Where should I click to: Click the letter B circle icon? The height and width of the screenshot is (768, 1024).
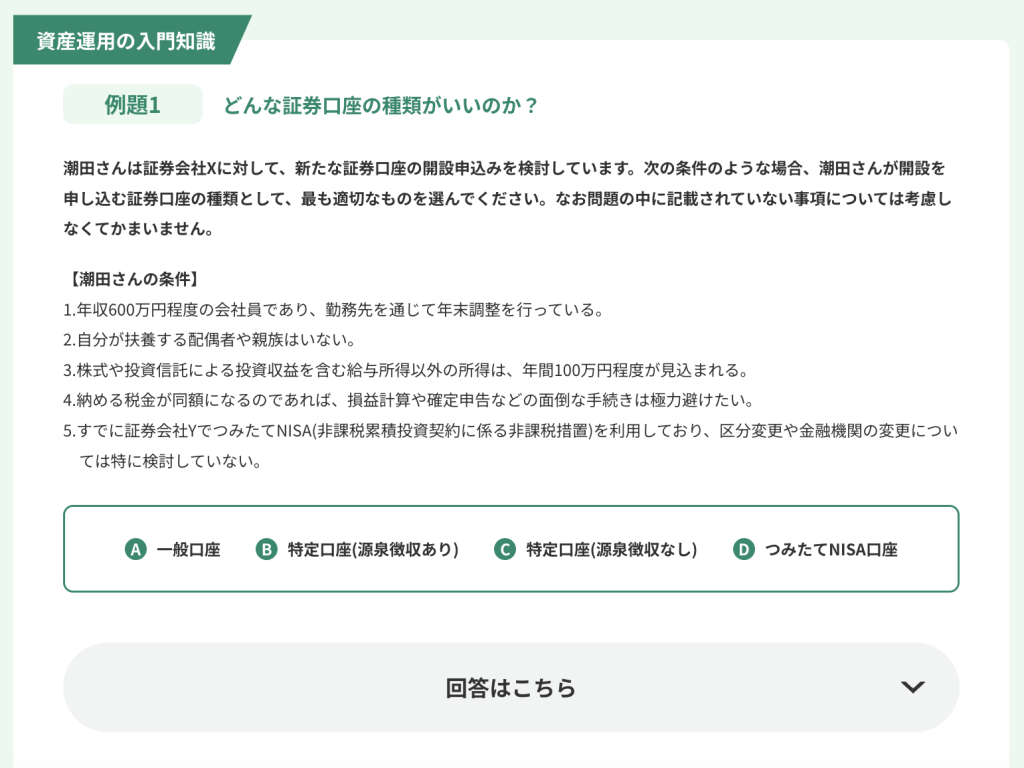266,549
